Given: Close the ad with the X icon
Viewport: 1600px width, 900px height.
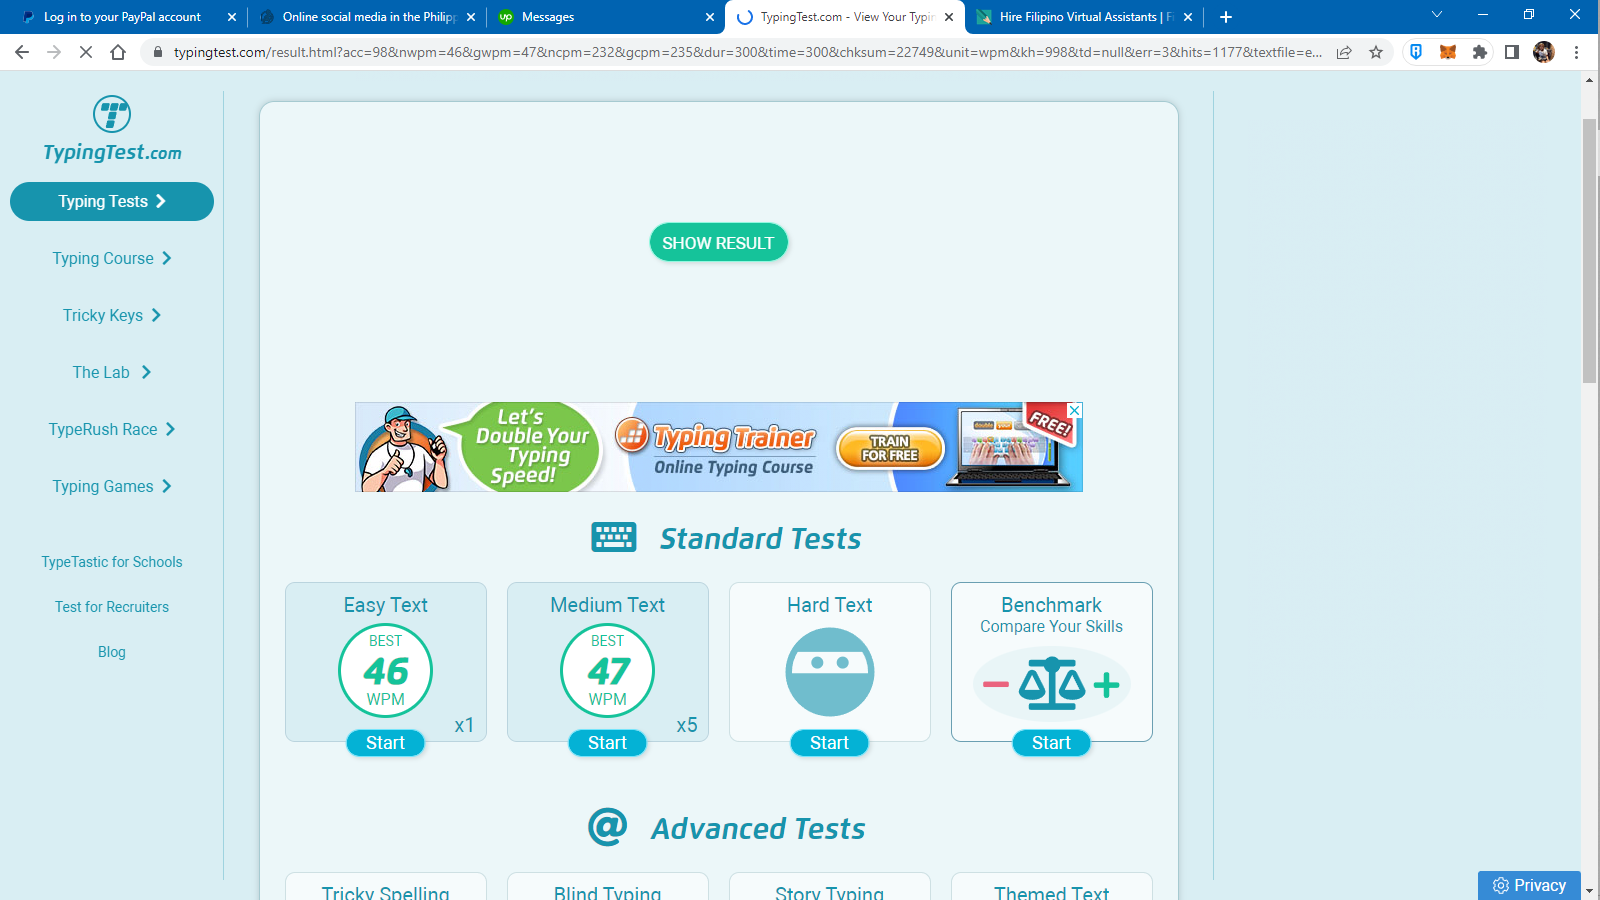Looking at the screenshot, I should (x=1075, y=410).
